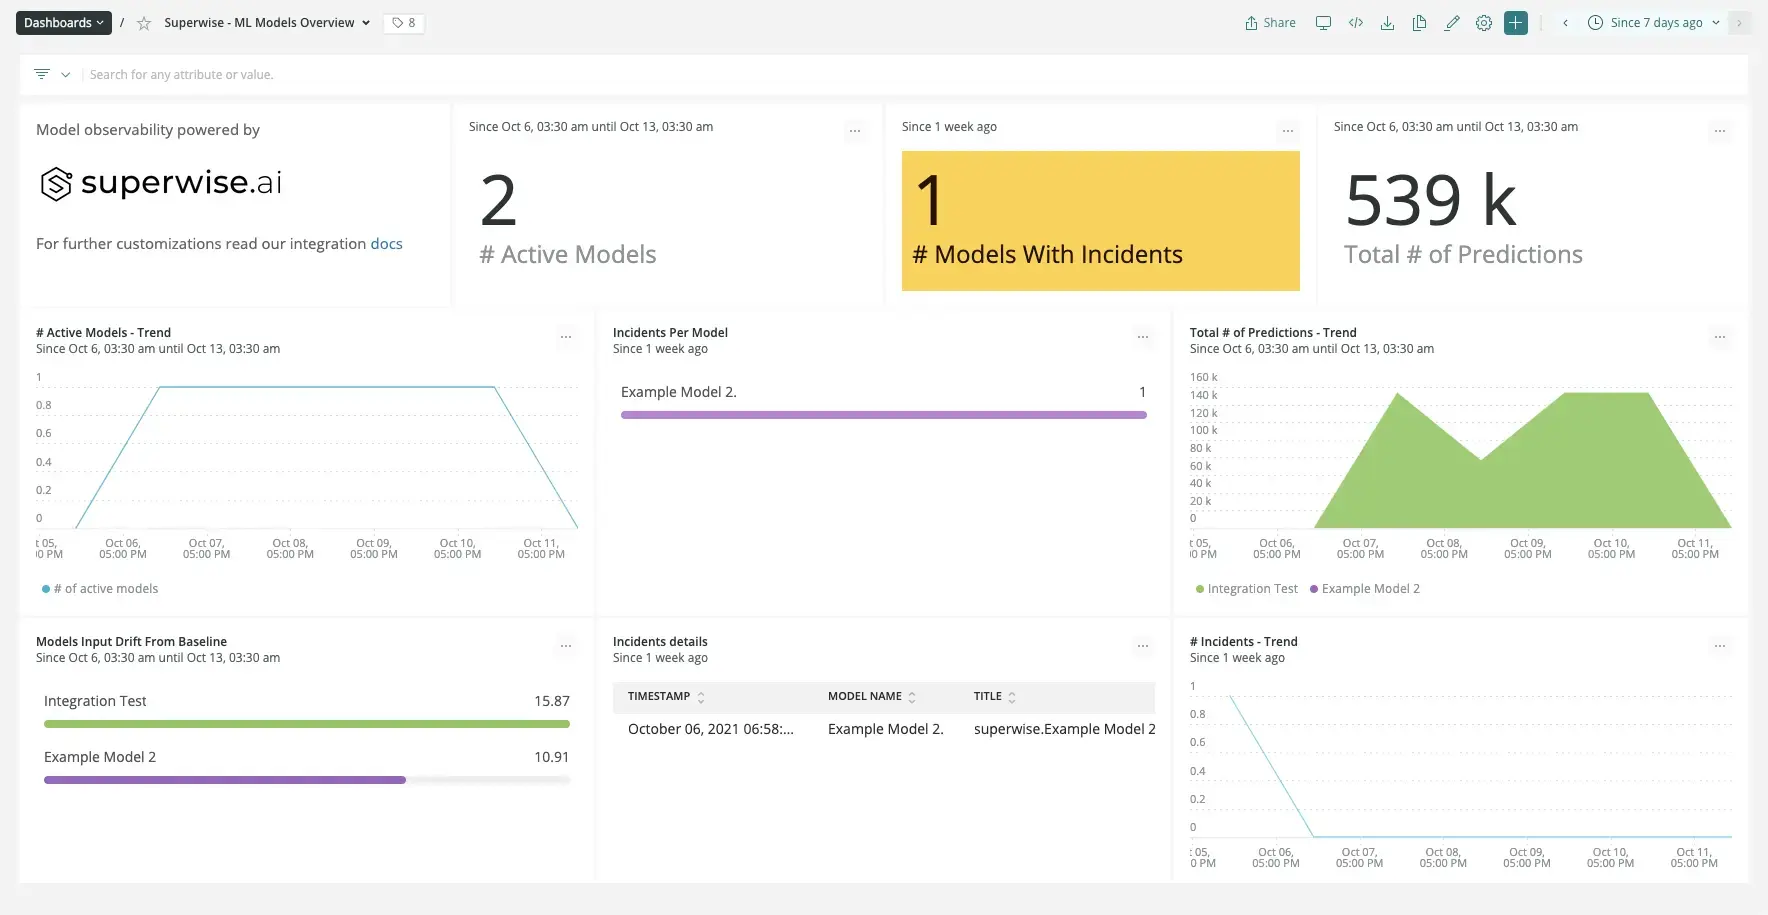Open Incidents Per Model widget menu
The width and height of the screenshot is (1768, 915).
click(x=1143, y=337)
